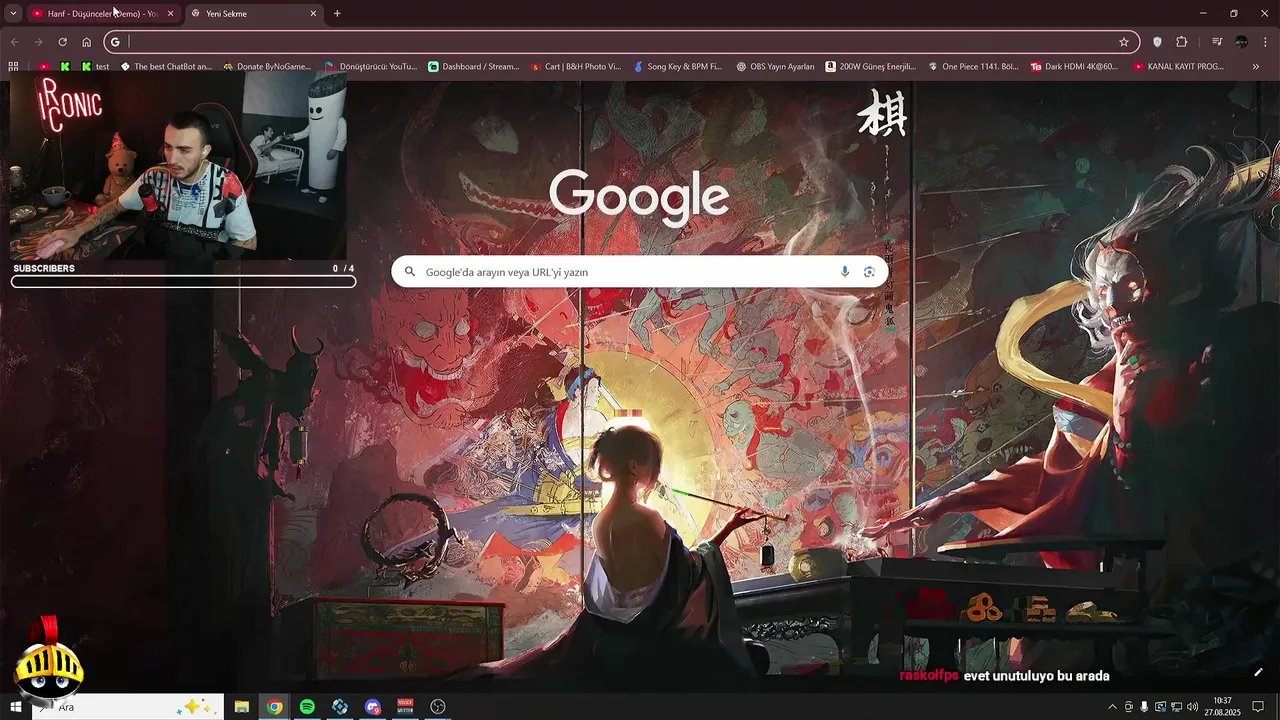Click the browser forward arrow

pos(38,42)
